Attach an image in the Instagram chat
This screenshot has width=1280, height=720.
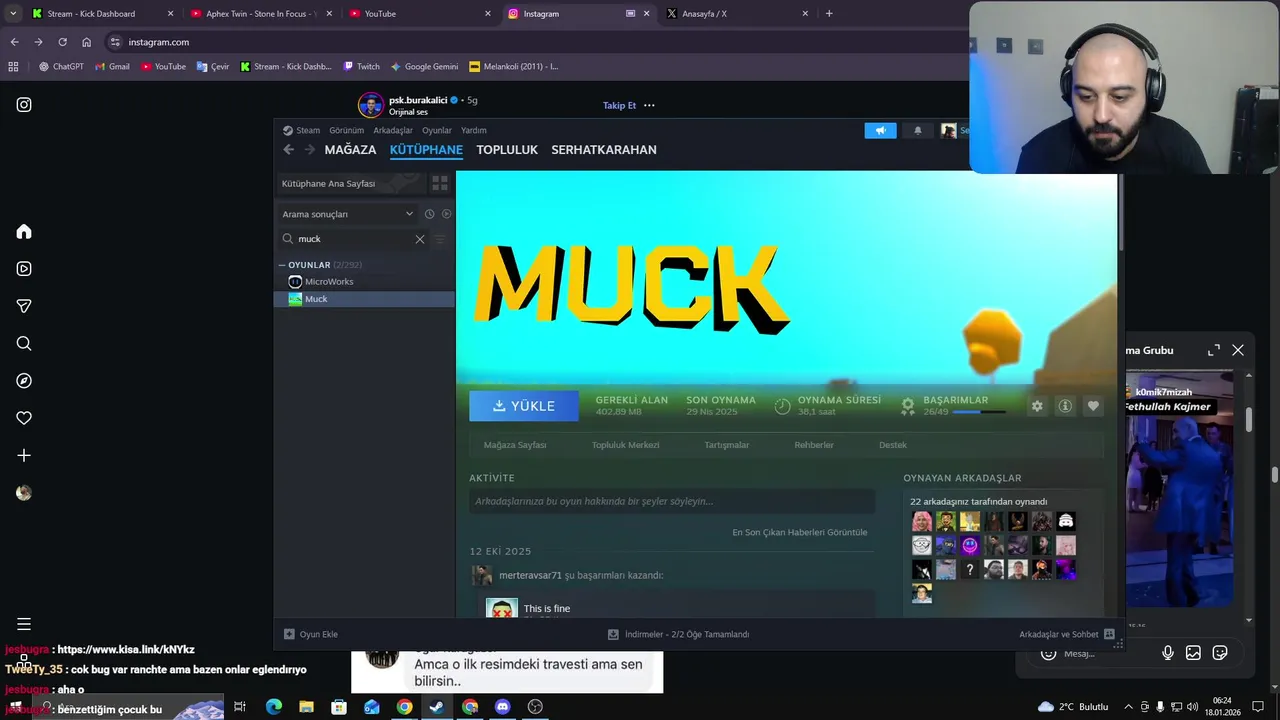tap(1193, 653)
